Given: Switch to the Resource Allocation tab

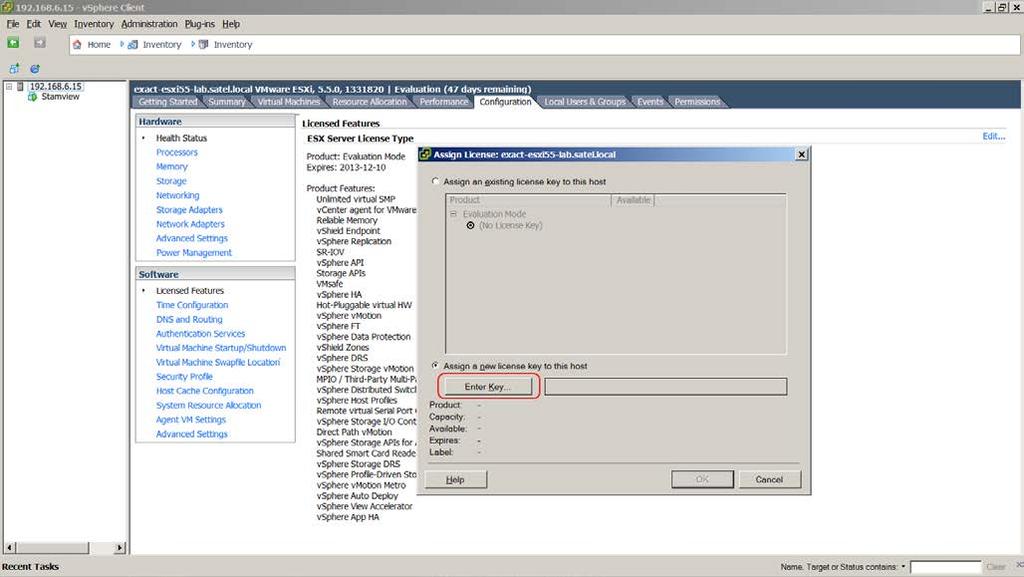Looking at the screenshot, I should click(x=369, y=102).
